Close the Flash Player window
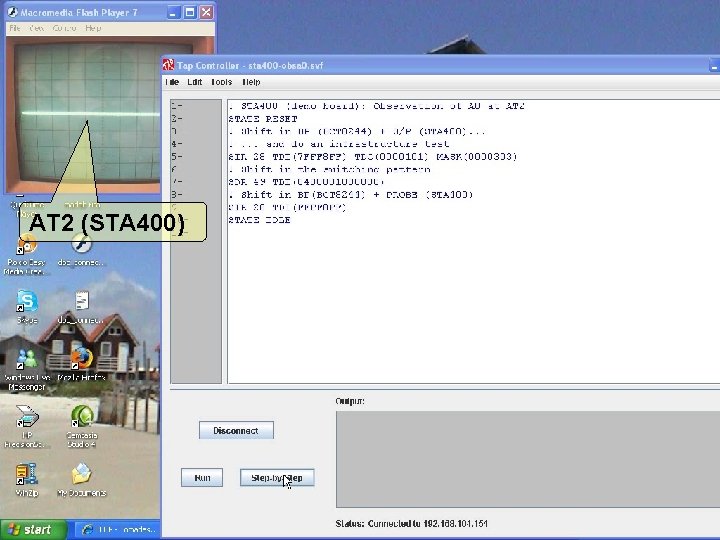This screenshot has width=720, height=540. [207, 12]
